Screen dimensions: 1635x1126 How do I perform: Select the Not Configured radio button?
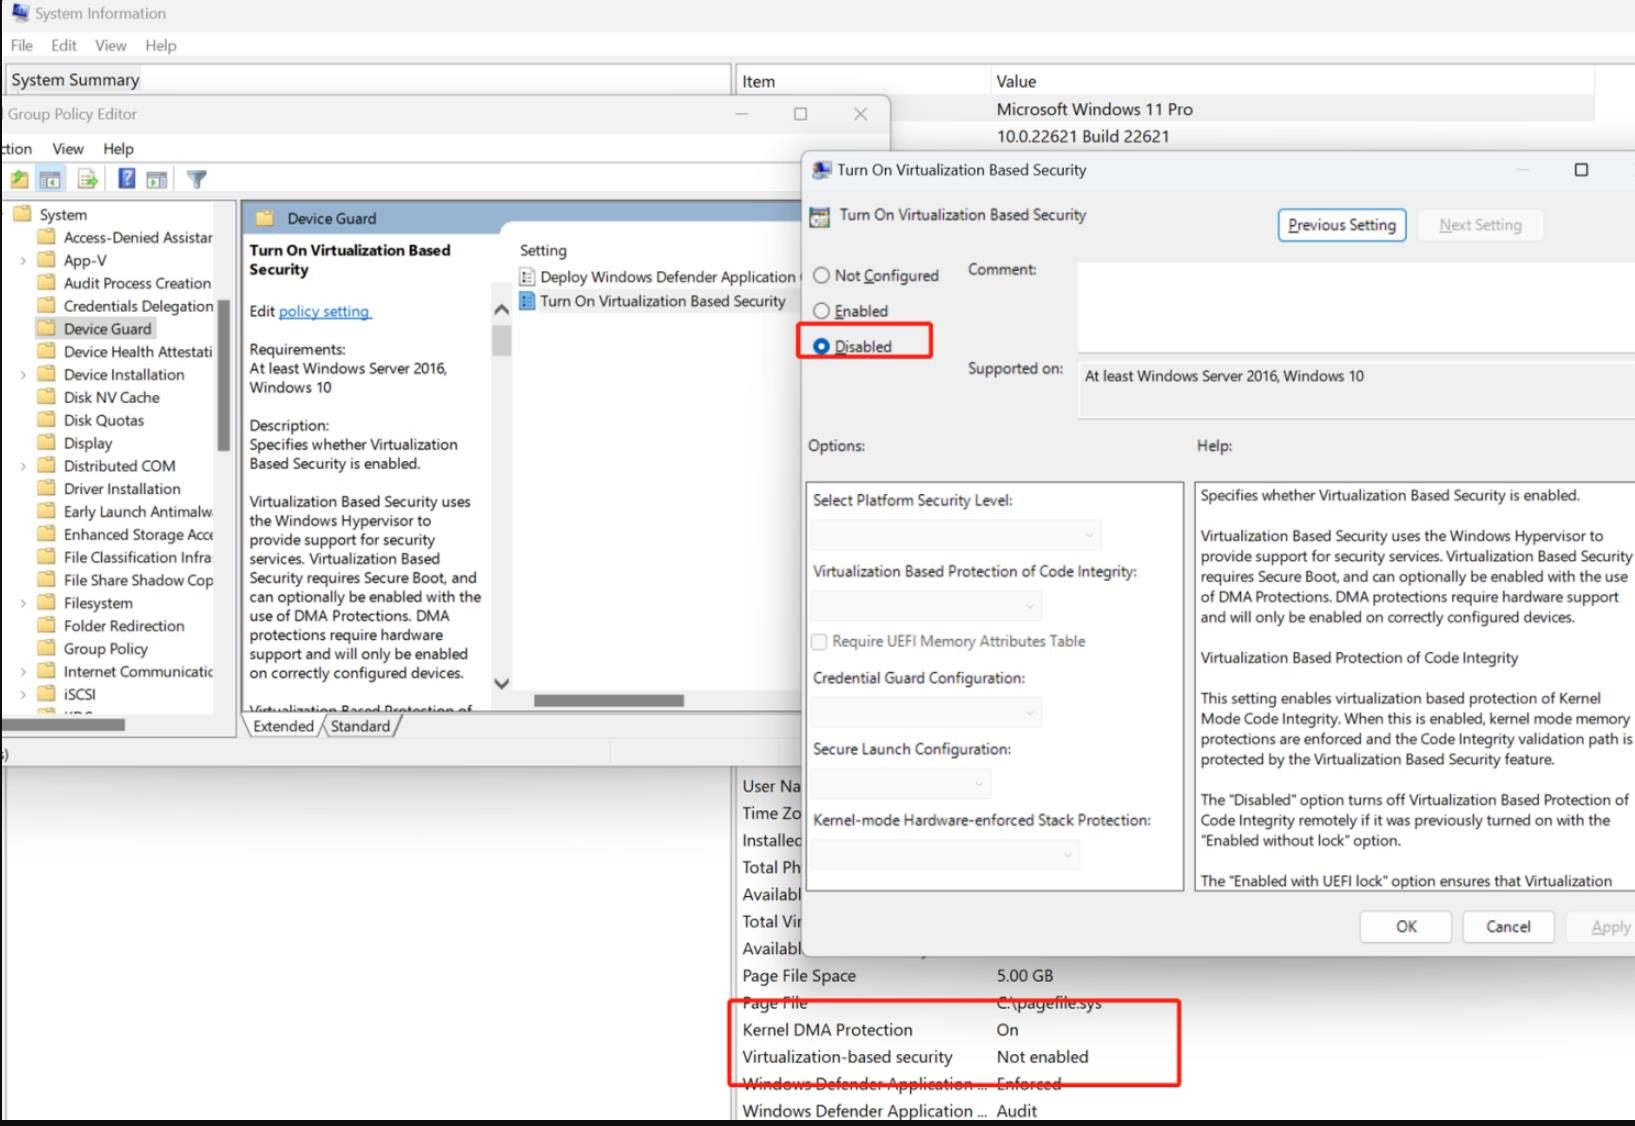pos(822,275)
